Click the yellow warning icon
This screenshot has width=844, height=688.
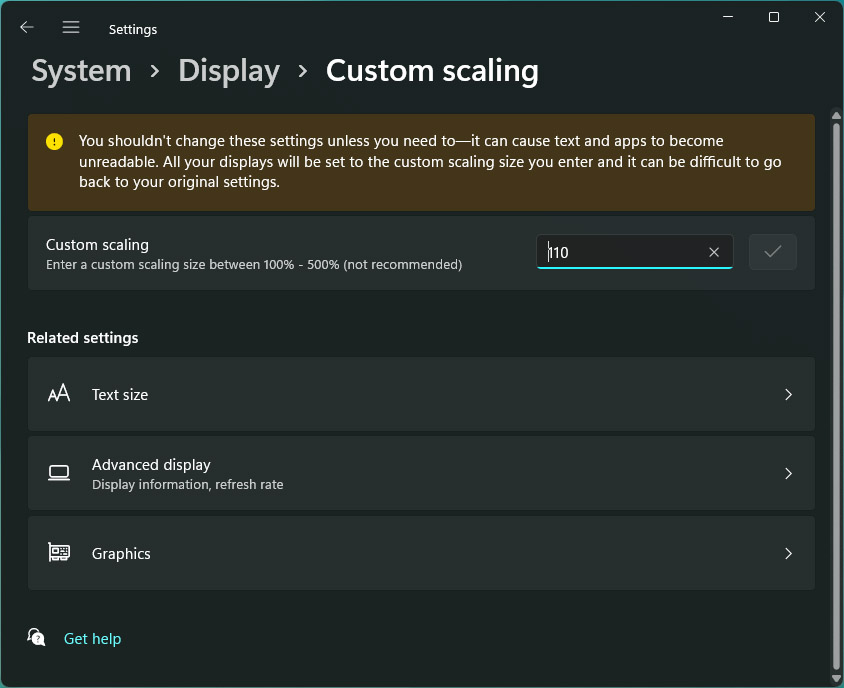coord(54,142)
